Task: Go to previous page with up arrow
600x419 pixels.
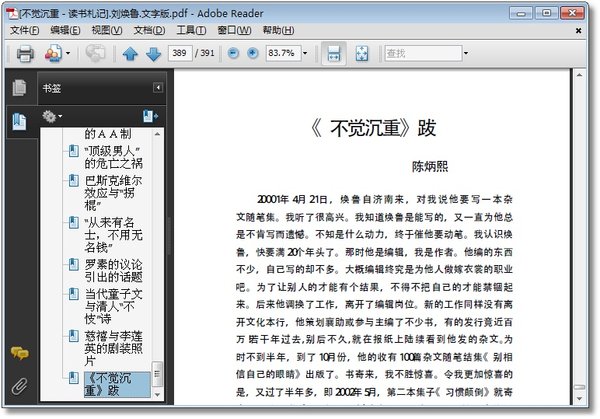Action: click(x=130, y=54)
